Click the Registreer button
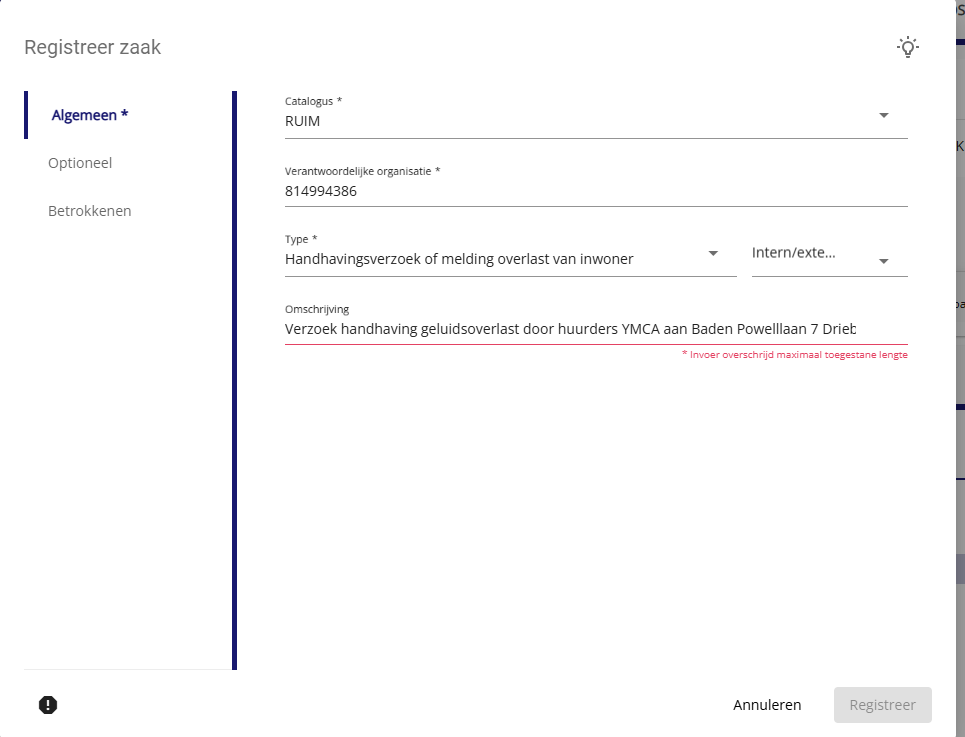This screenshot has height=737, width=965. (882, 705)
